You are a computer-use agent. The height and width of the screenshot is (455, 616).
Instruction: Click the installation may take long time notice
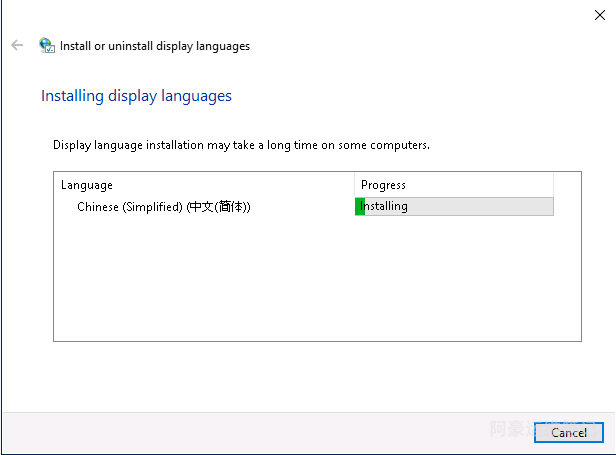click(241, 145)
